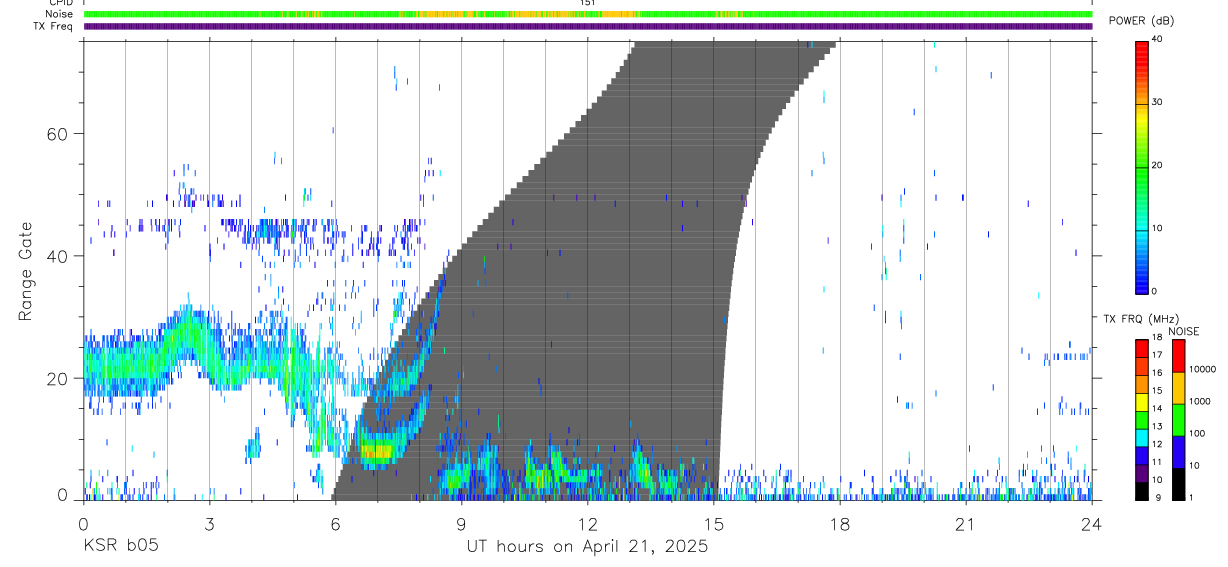This screenshot has height=567, width=1228.
Task: Select the purple TX Freq strip
Action: (x=588, y=26)
